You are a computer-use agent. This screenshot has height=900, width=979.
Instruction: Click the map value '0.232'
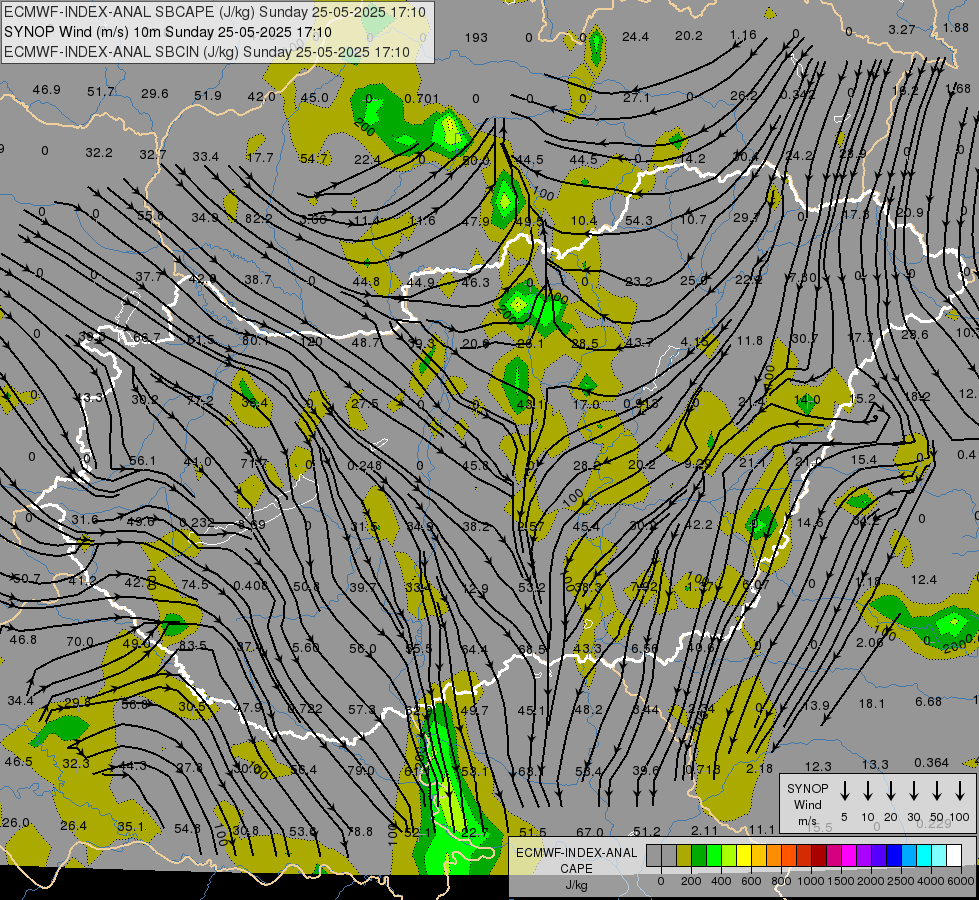click(197, 522)
